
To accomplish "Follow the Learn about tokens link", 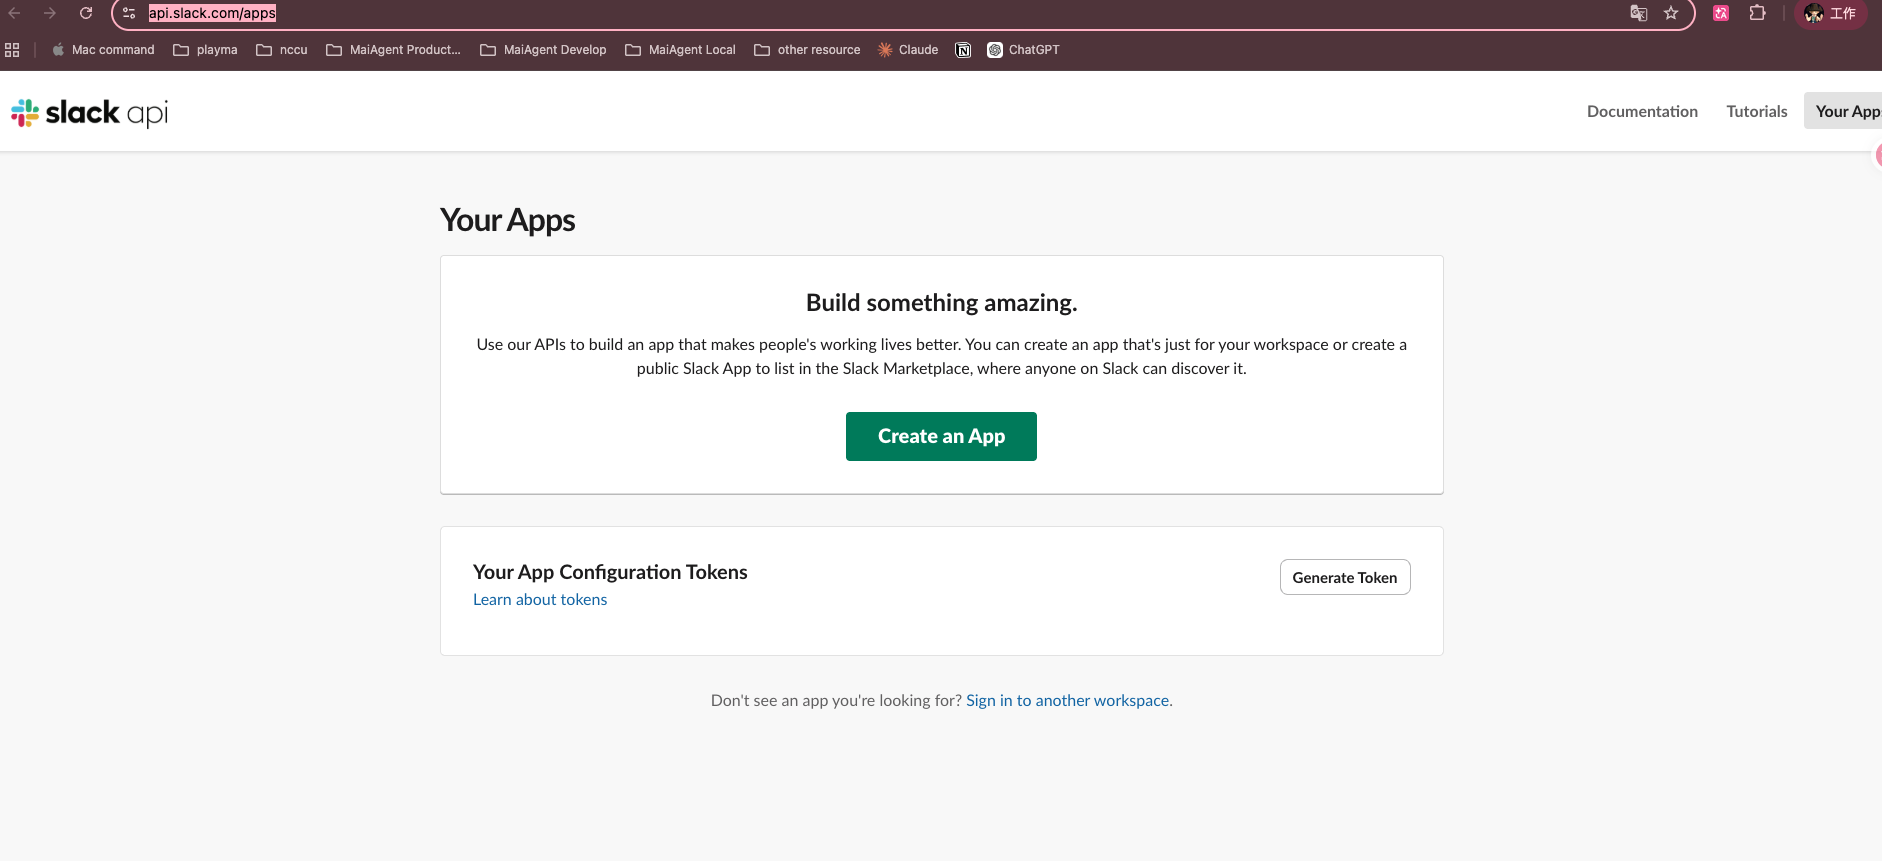I will pyautogui.click(x=540, y=599).
